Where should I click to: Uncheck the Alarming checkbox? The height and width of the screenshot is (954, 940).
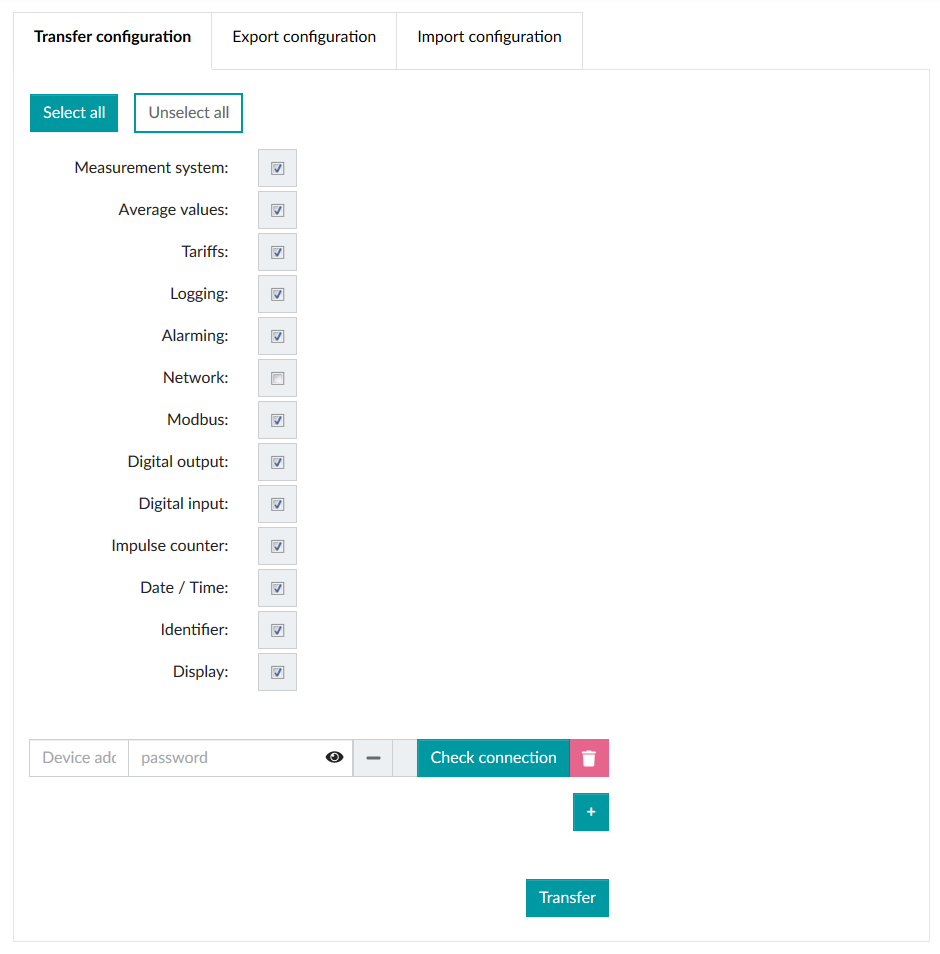pyautogui.click(x=277, y=336)
